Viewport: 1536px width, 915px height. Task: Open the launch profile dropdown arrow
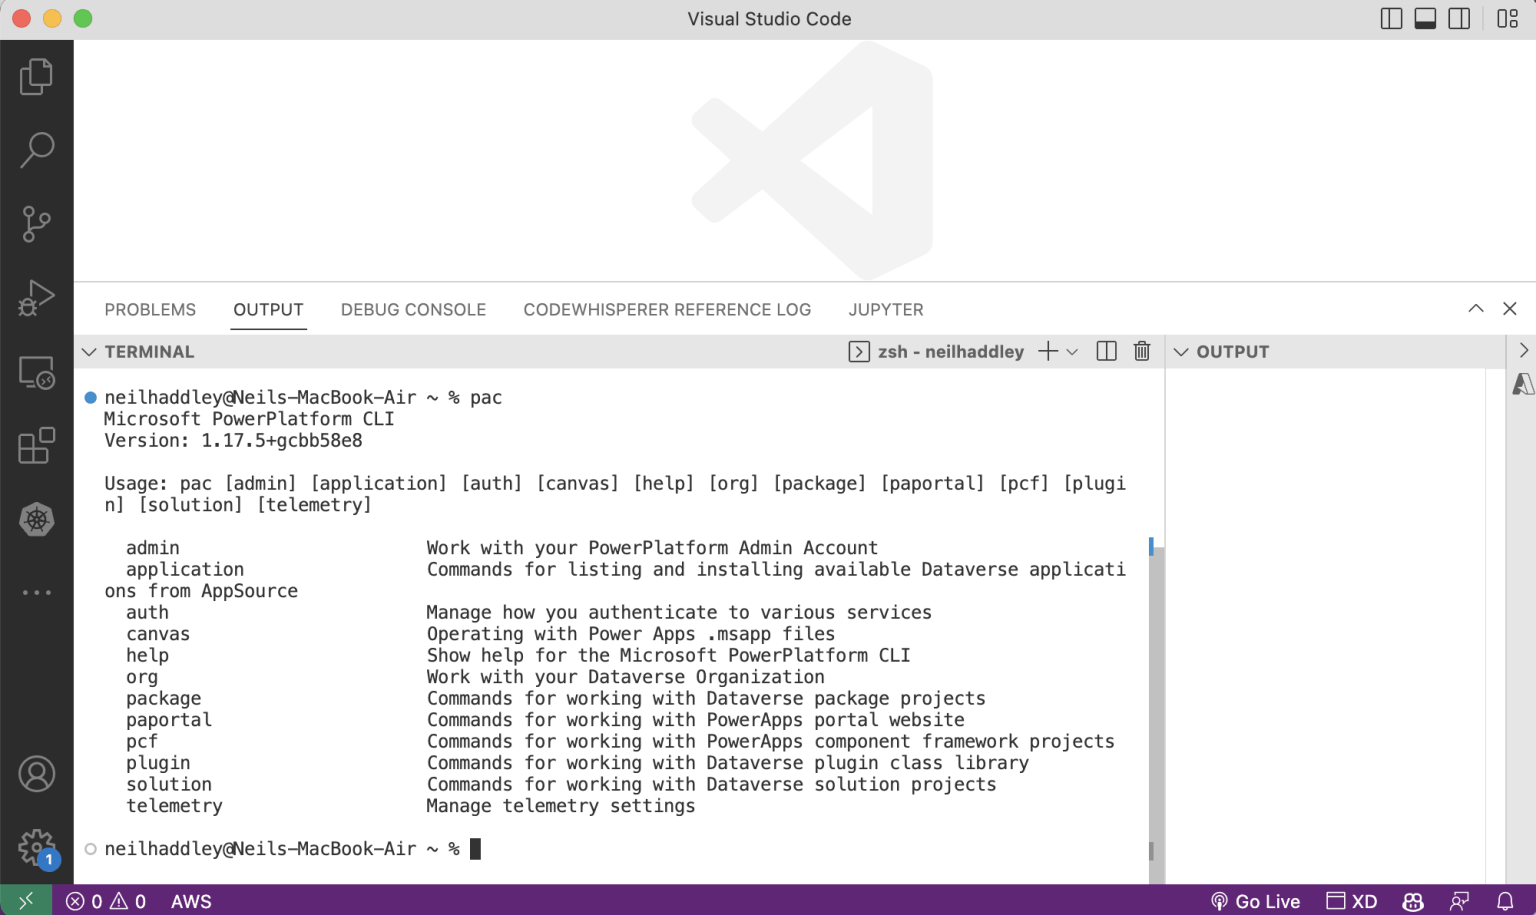point(1072,352)
